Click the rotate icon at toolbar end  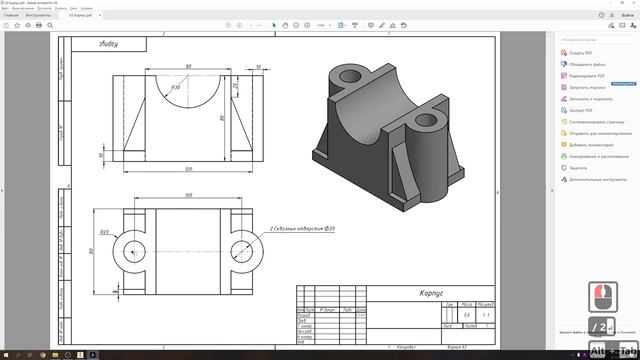[x=404, y=25]
